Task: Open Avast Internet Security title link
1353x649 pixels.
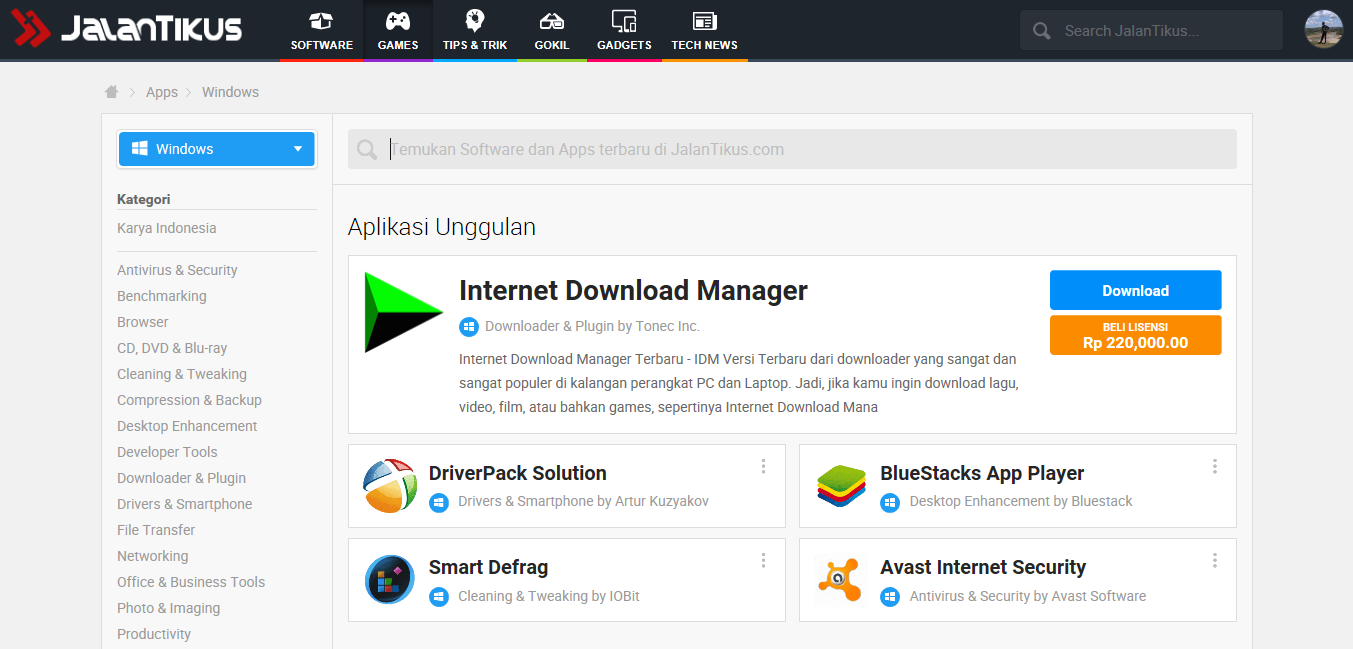Action: [x=983, y=568]
